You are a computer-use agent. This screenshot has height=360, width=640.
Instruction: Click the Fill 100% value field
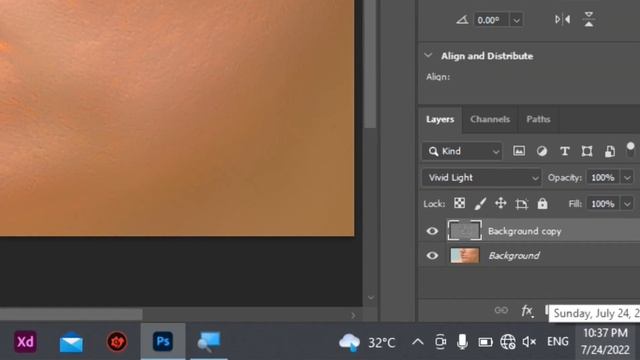point(603,204)
